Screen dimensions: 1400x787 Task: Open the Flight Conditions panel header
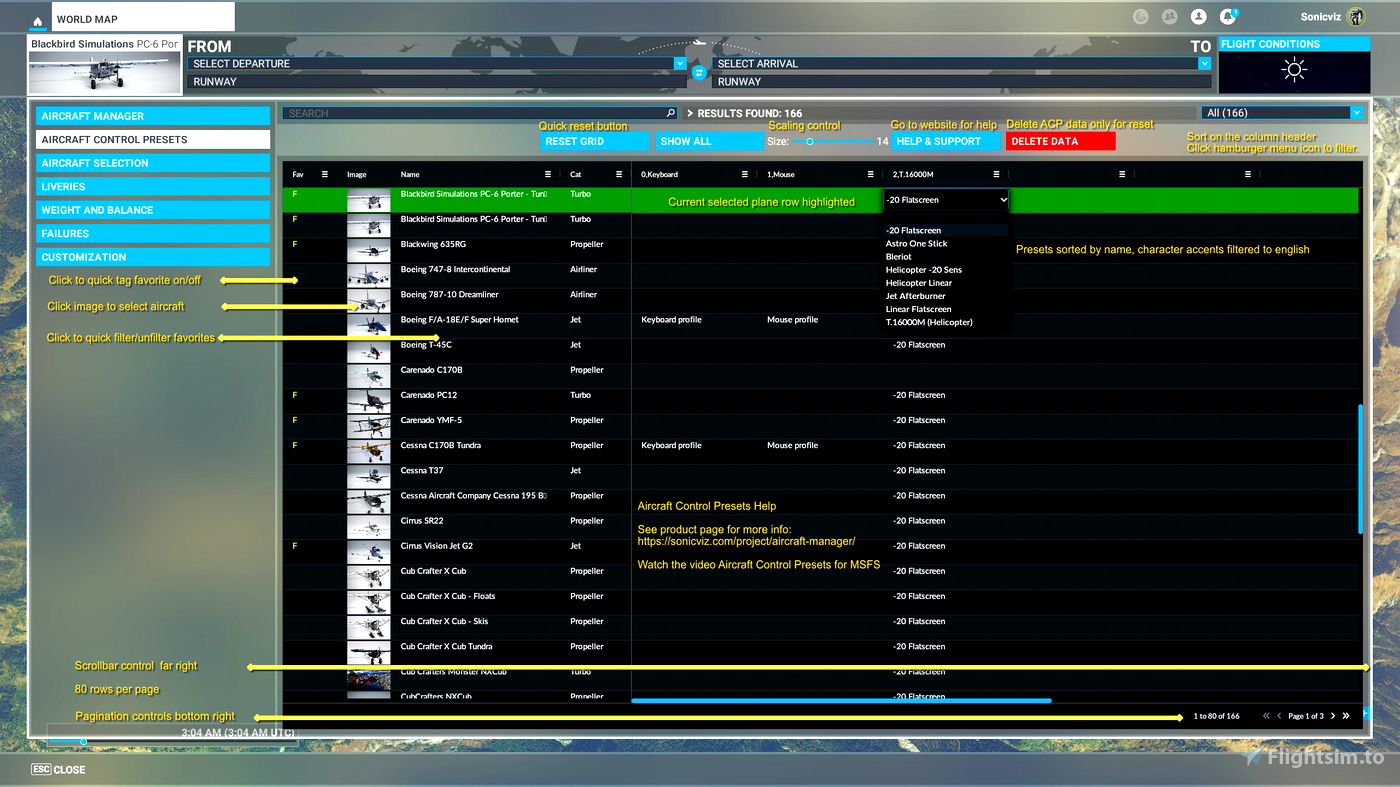(1294, 44)
